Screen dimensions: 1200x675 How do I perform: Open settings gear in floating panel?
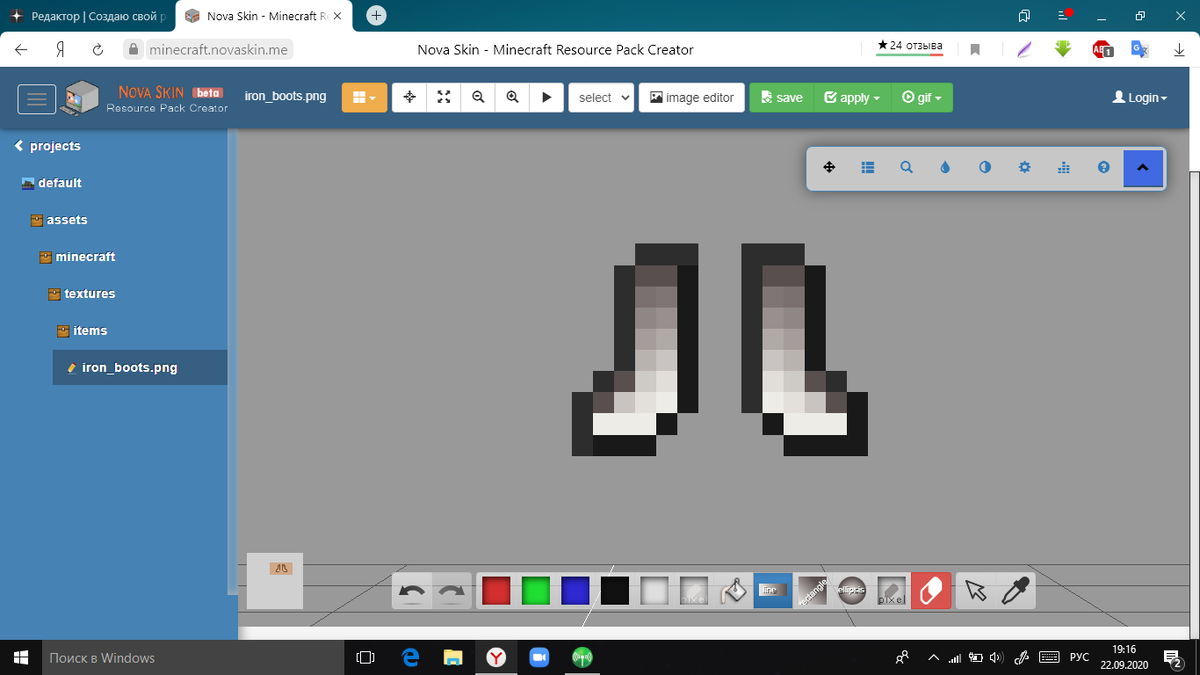(1025, 168)
